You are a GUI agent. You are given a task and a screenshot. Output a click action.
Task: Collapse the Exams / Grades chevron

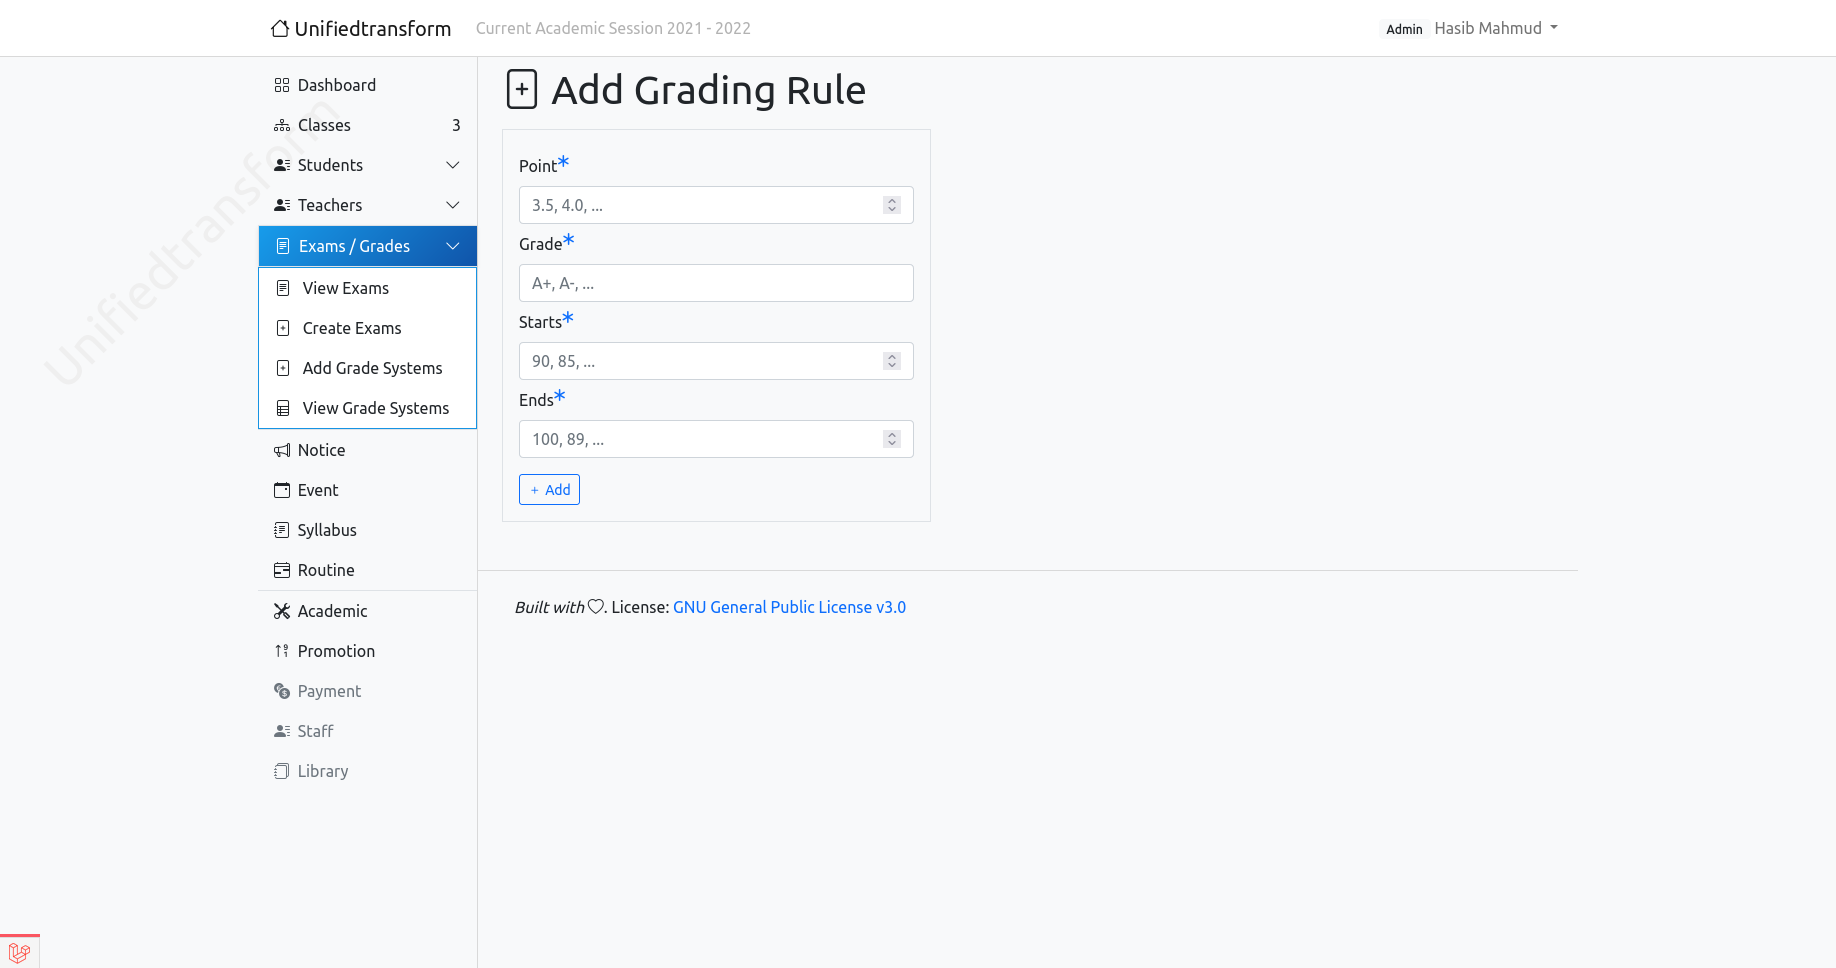[453, 246]
